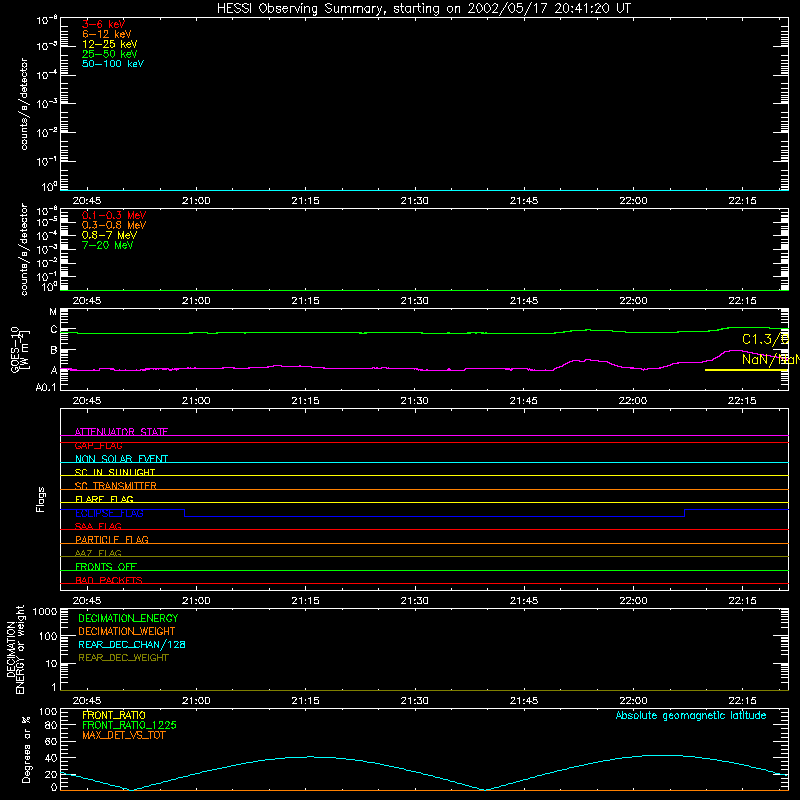
Task: Click the 0.3-0.8 MeV legend entry
Action: point(114,225)
